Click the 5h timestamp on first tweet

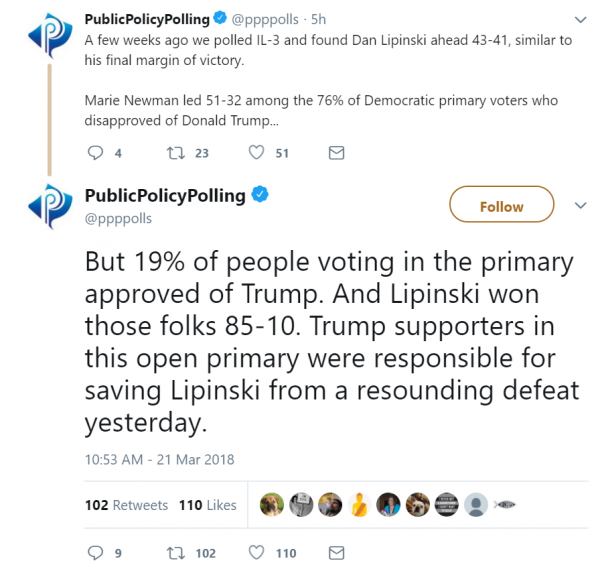point(318,19)
